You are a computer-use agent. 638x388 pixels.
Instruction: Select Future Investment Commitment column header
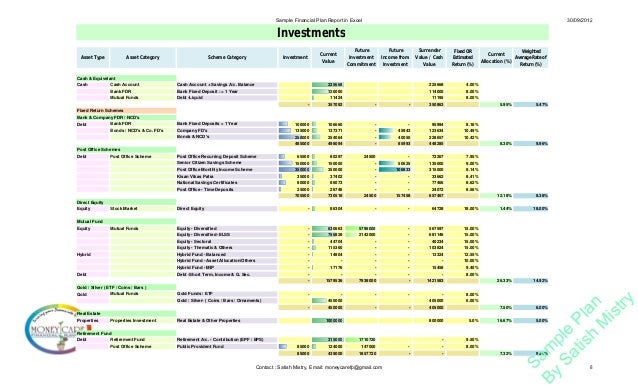[362, 57]
